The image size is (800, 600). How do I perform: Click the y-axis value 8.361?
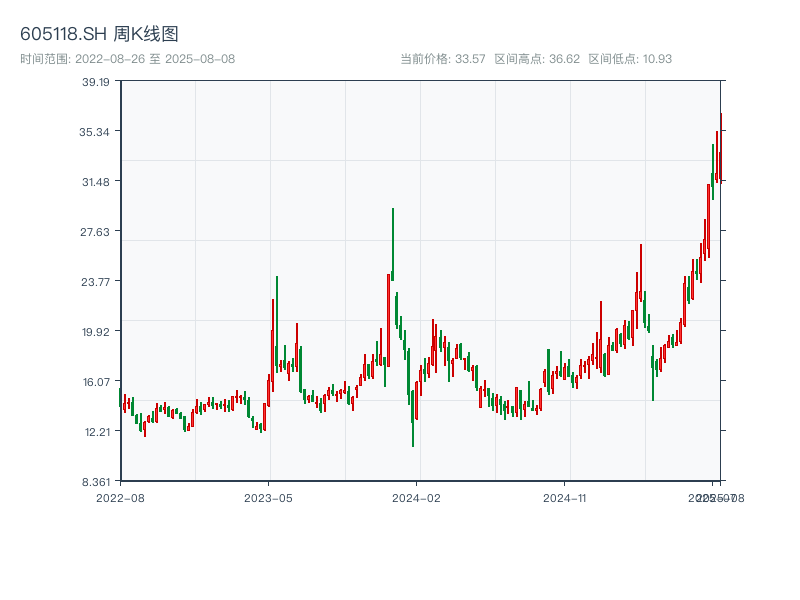tap(96, 482)
